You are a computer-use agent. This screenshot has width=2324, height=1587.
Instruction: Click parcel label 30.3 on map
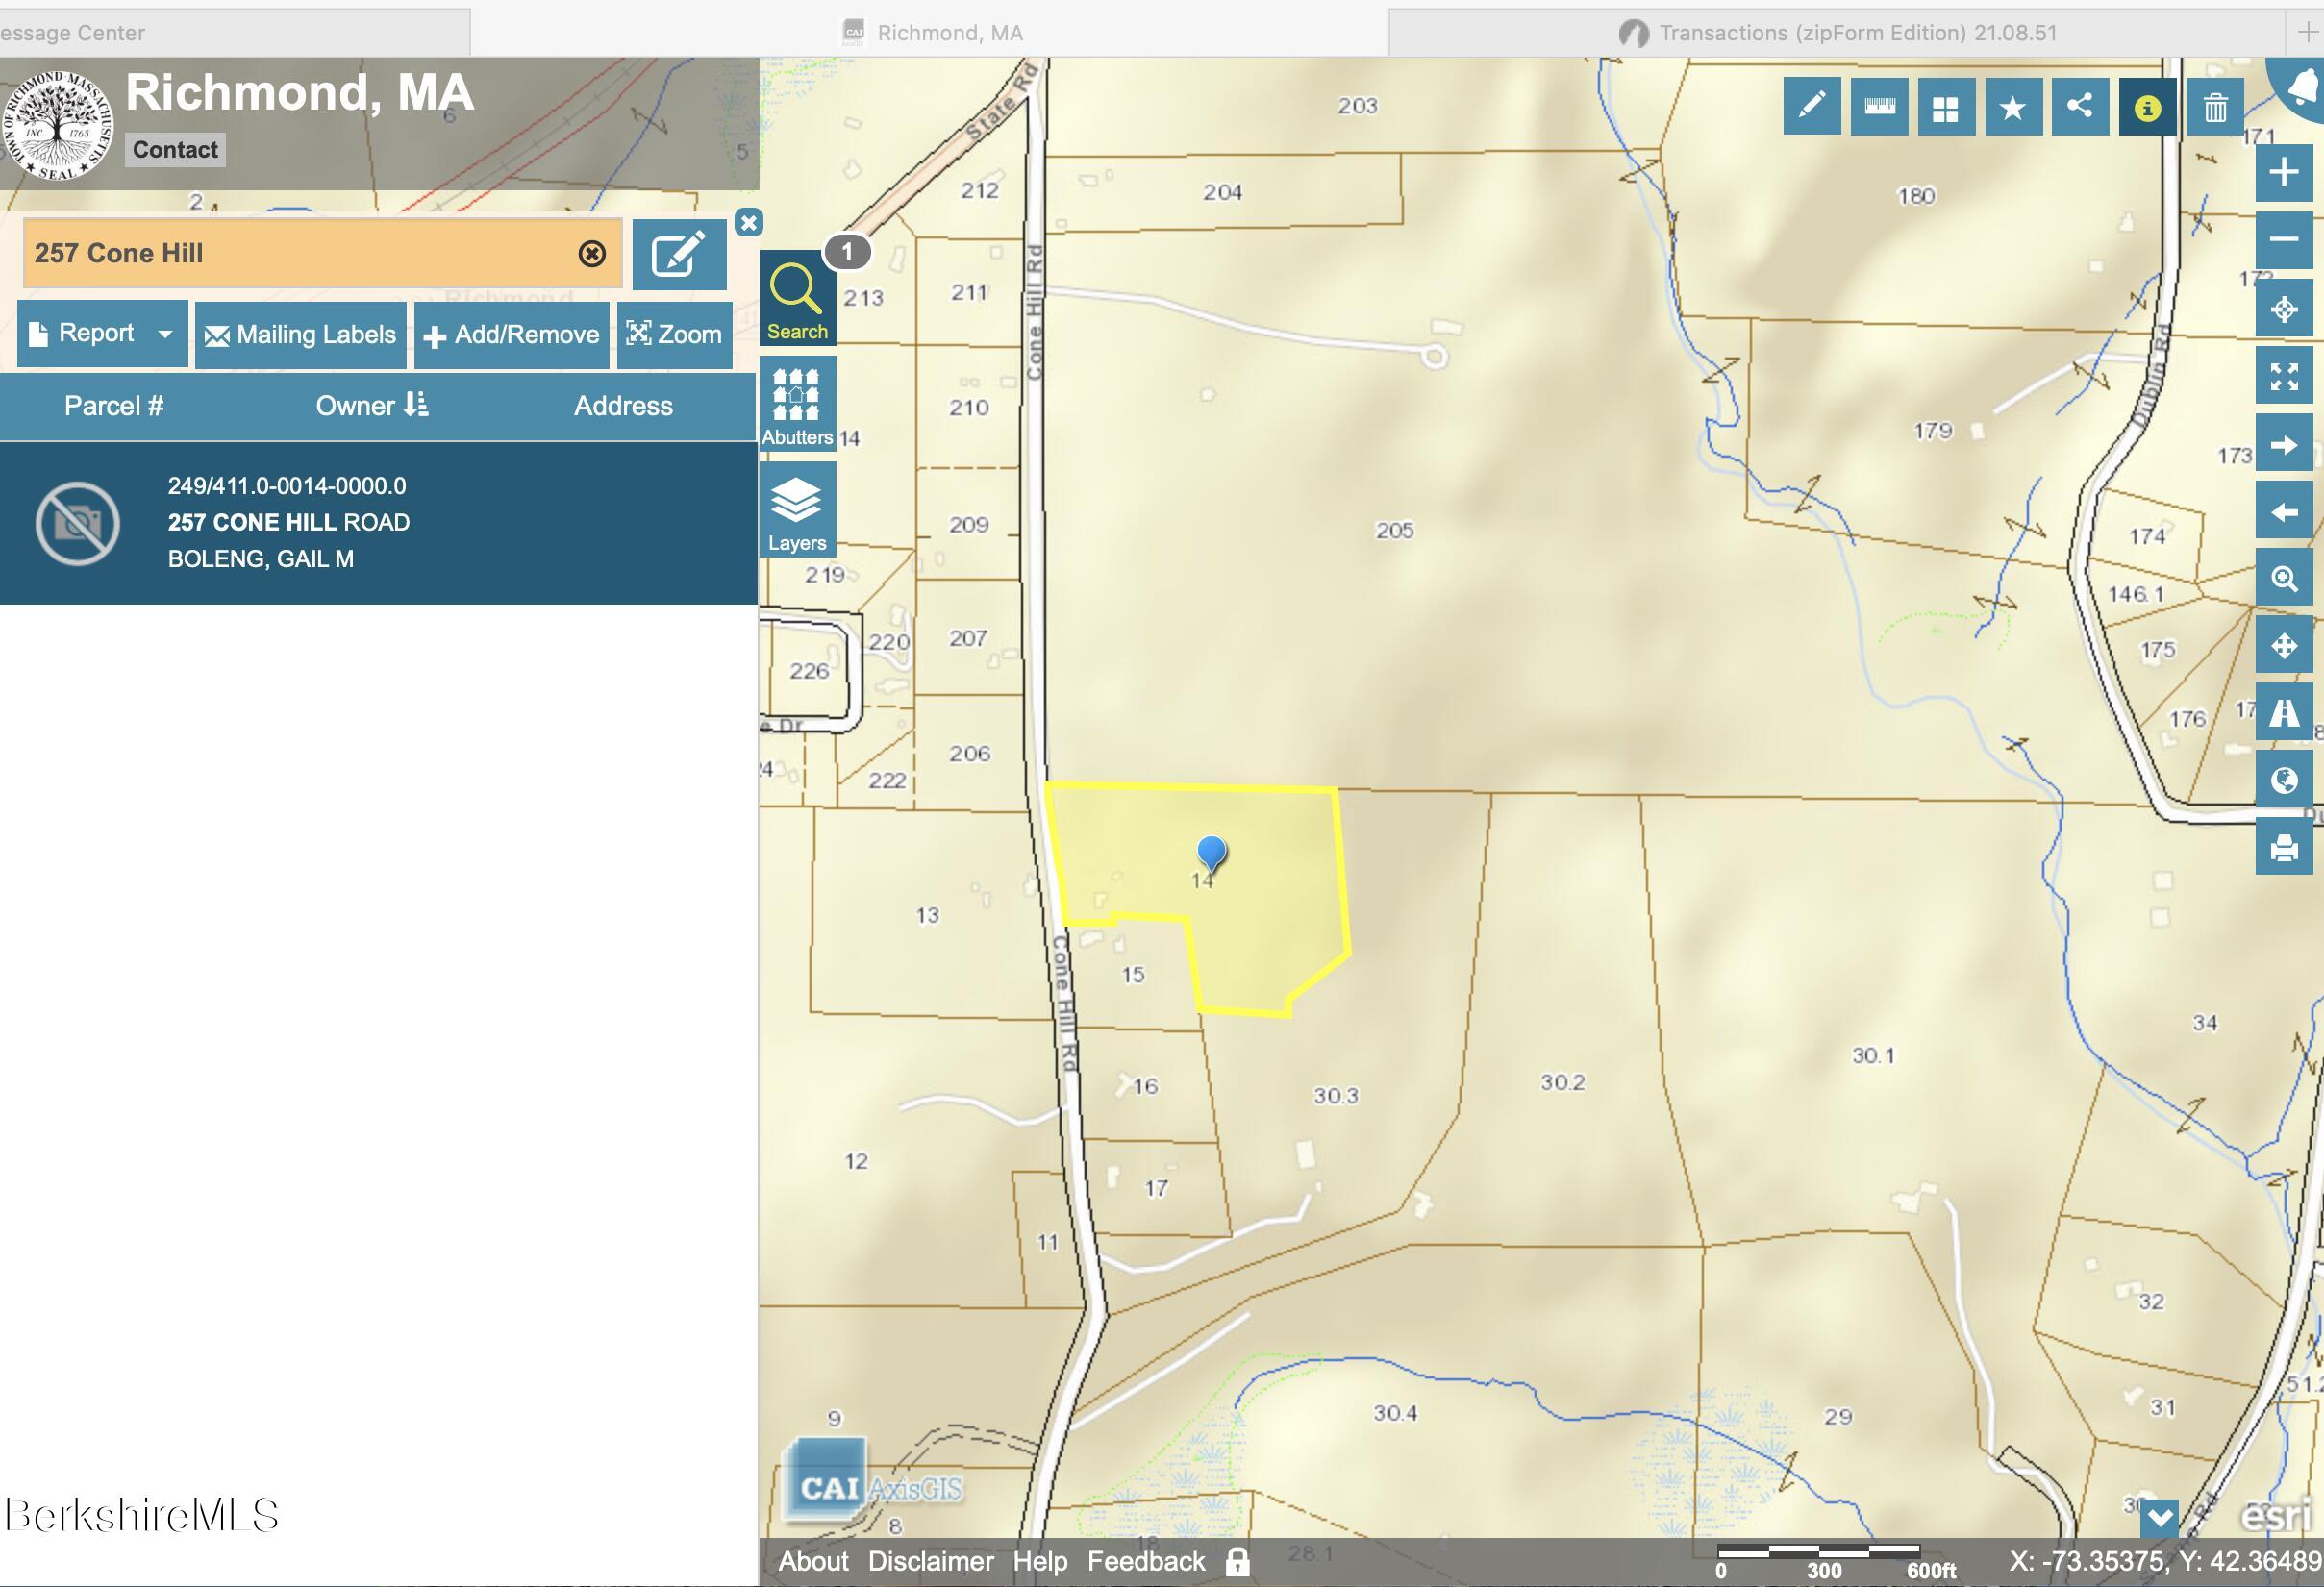tap(1336, 1096)
